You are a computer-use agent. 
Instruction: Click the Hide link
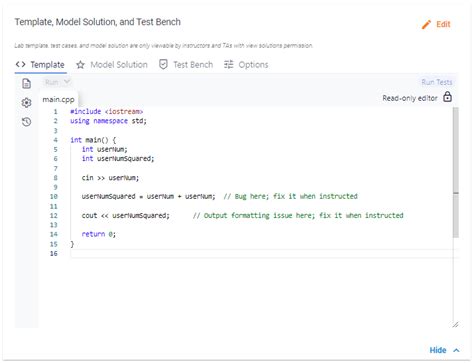pos(438,350)
